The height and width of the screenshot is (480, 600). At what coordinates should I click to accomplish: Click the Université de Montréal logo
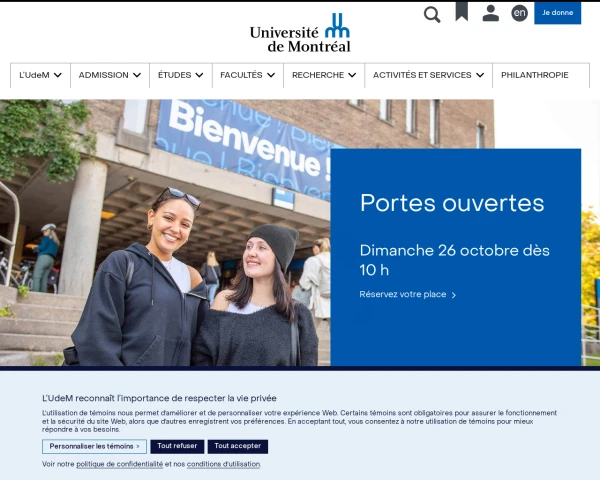pyautogui.click(x=300, y=33)
